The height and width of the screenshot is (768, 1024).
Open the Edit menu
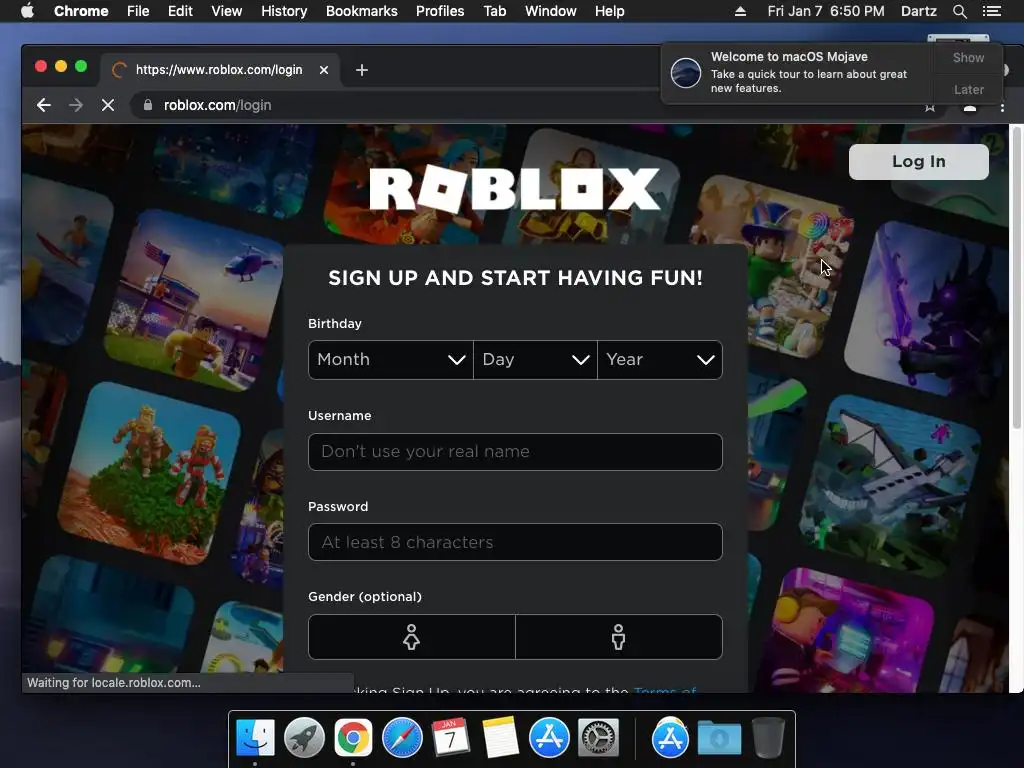(180, 11)
